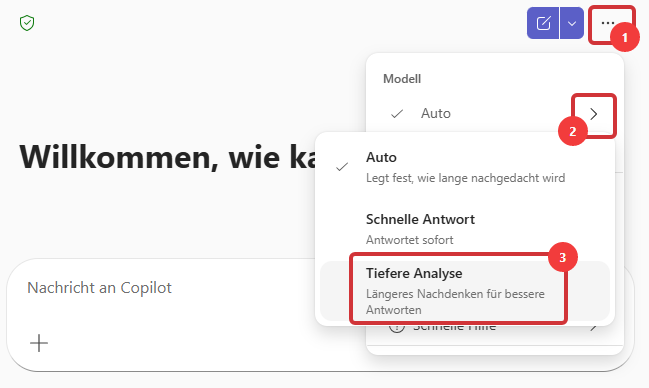Screen dimensions: 649x388
Task: Click the circular icon before Schnelle Hilfe
Action: [x=397, y=328]
